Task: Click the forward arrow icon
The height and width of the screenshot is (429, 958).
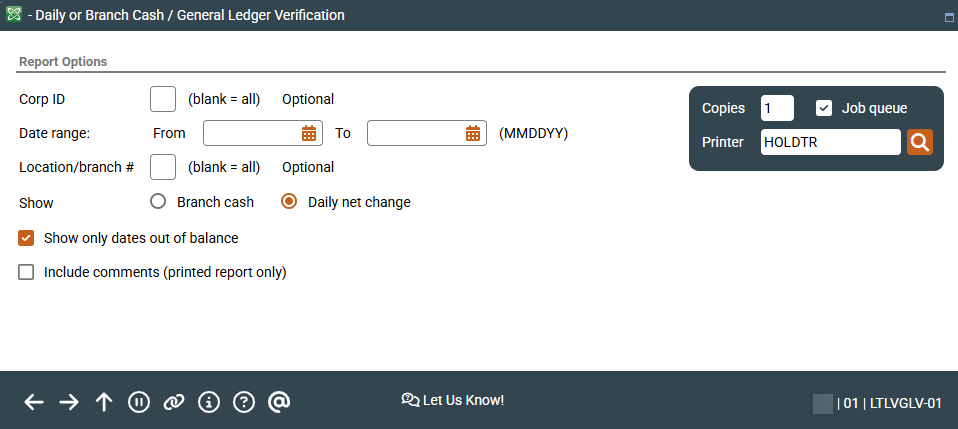Action: pos(69,402)
